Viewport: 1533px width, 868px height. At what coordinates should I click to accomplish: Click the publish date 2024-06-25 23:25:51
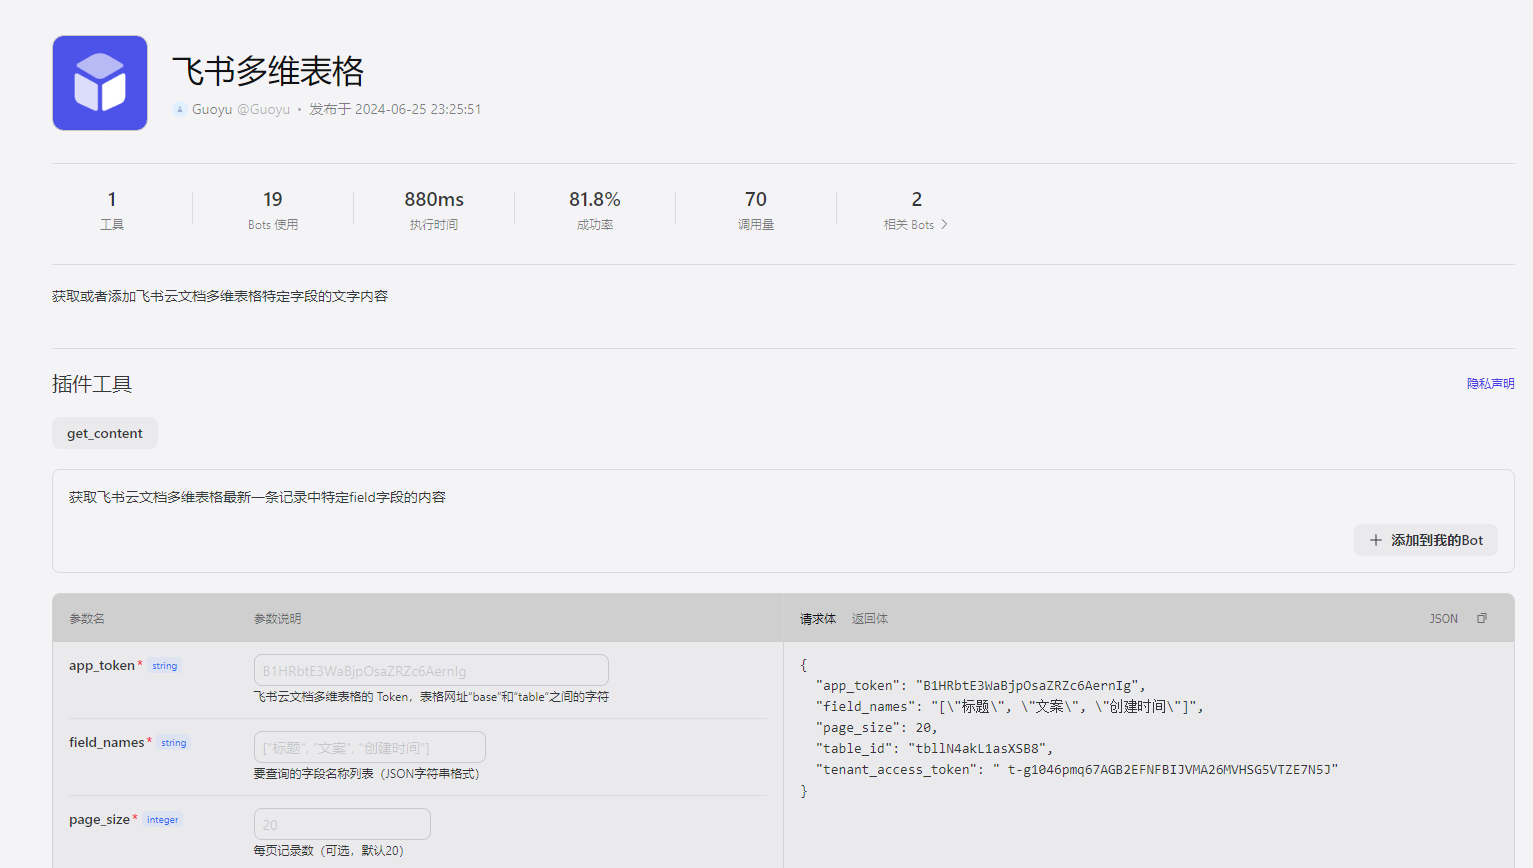[x=395, y=109]
